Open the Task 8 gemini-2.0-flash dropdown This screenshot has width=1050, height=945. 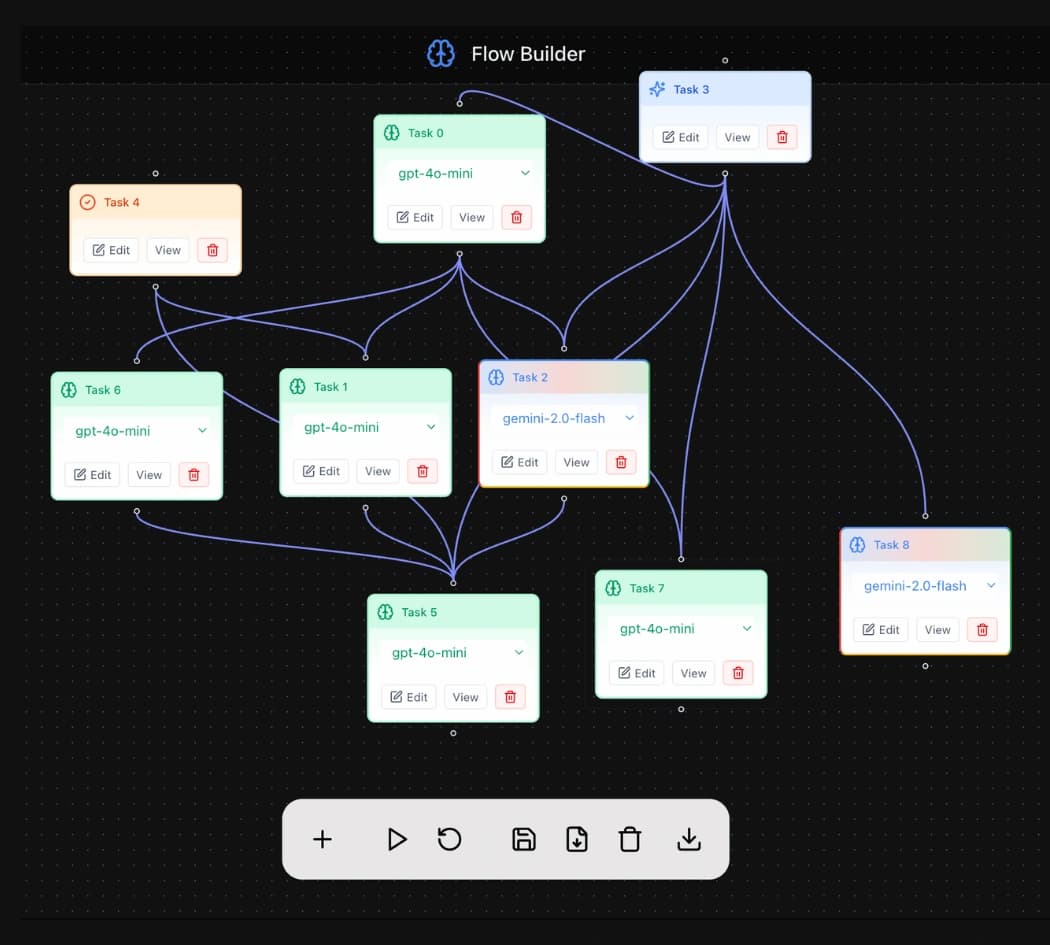(925, 585)
